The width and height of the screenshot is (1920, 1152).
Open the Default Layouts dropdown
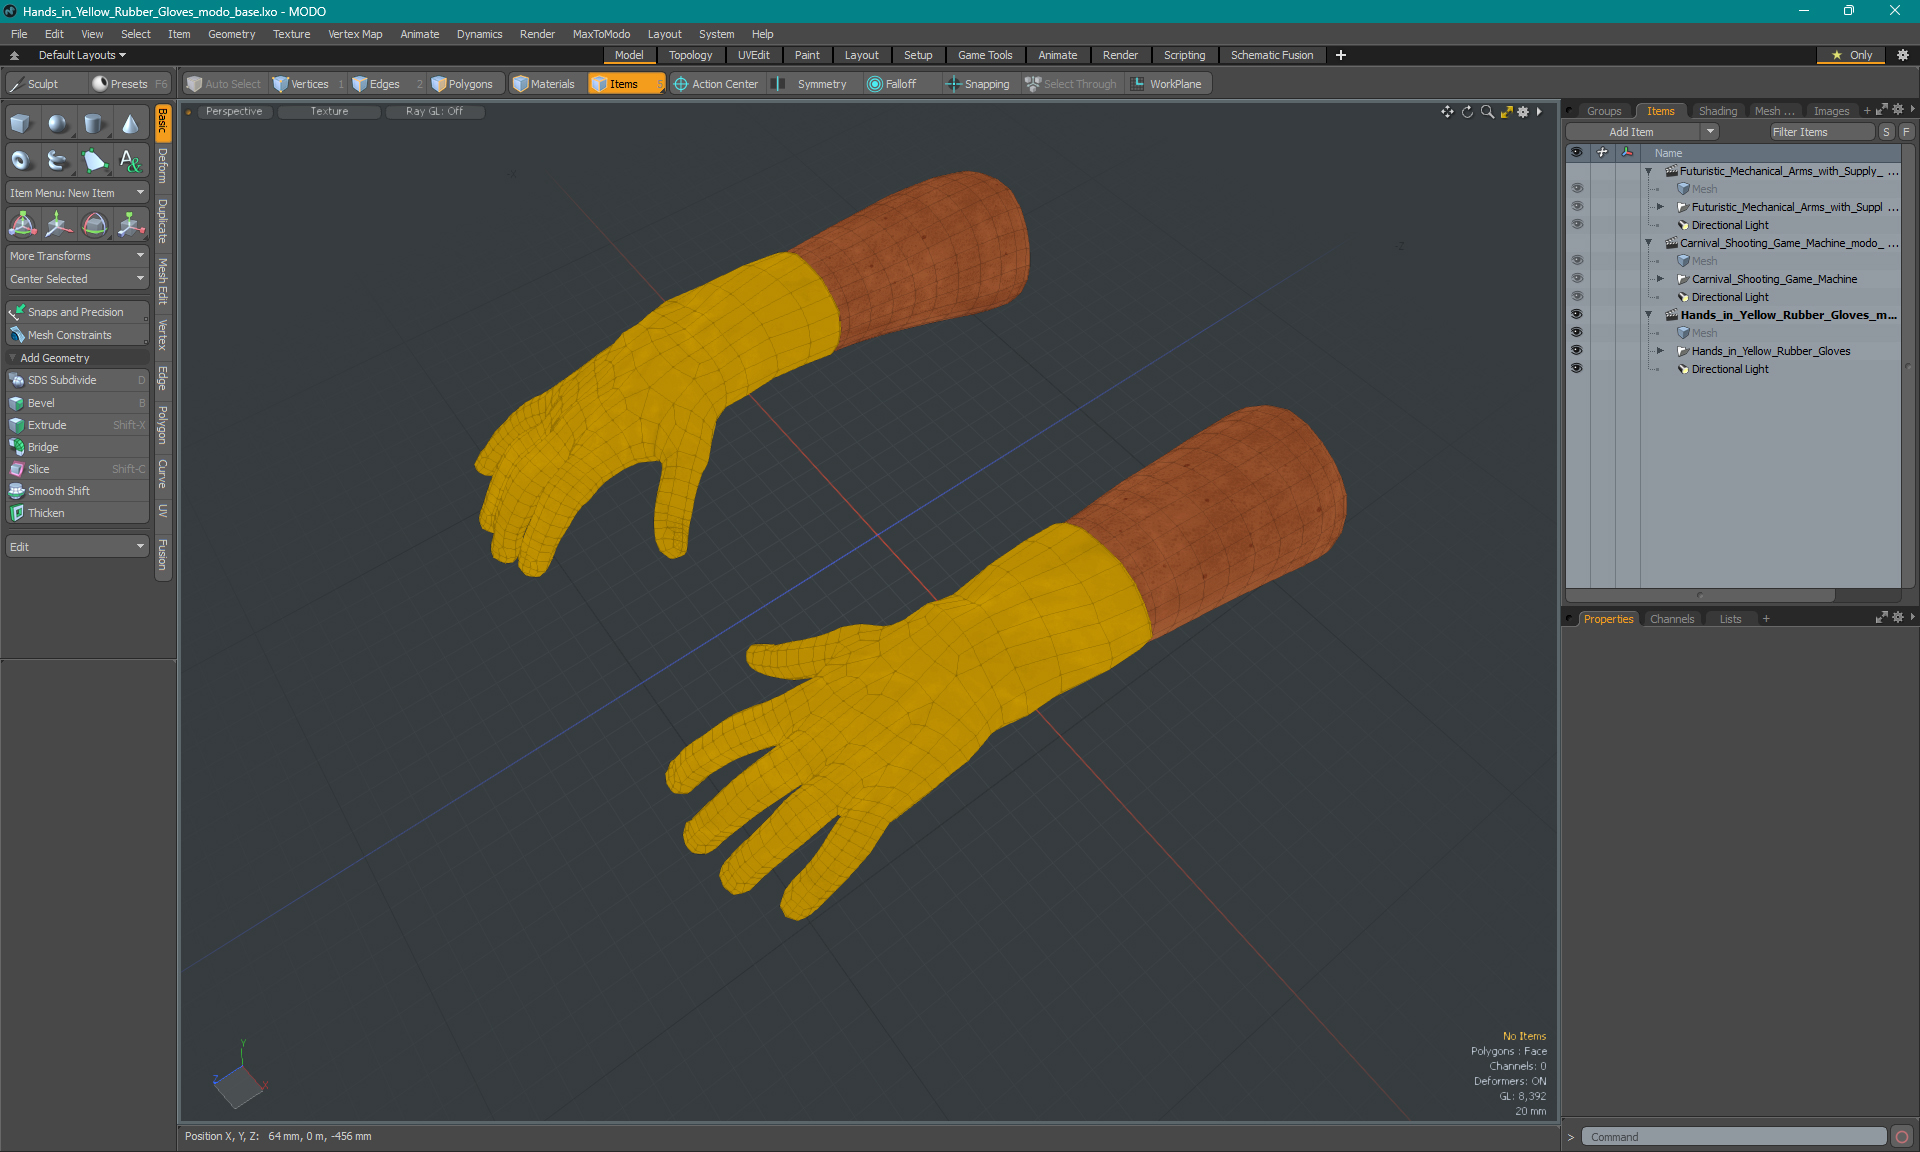click(x=74, y=55)
